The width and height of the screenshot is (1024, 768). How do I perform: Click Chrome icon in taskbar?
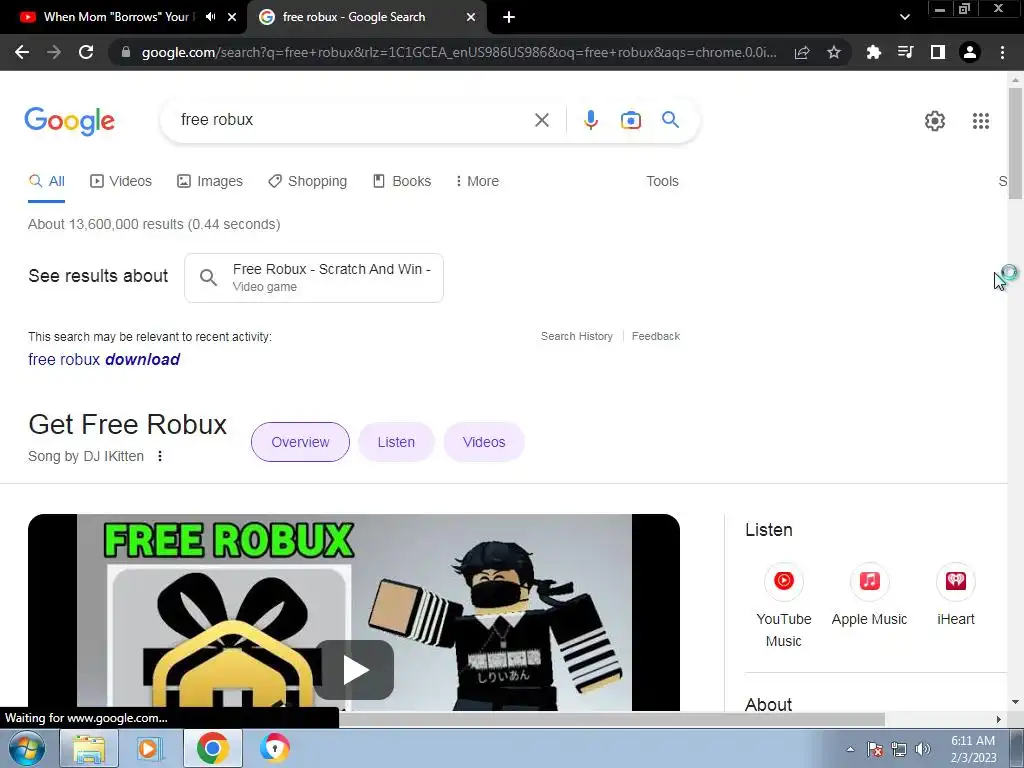[212, 748]
